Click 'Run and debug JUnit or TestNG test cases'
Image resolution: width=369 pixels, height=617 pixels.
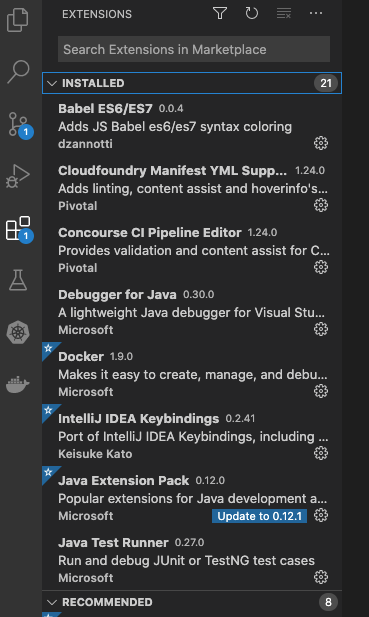(x=186, y=561)
